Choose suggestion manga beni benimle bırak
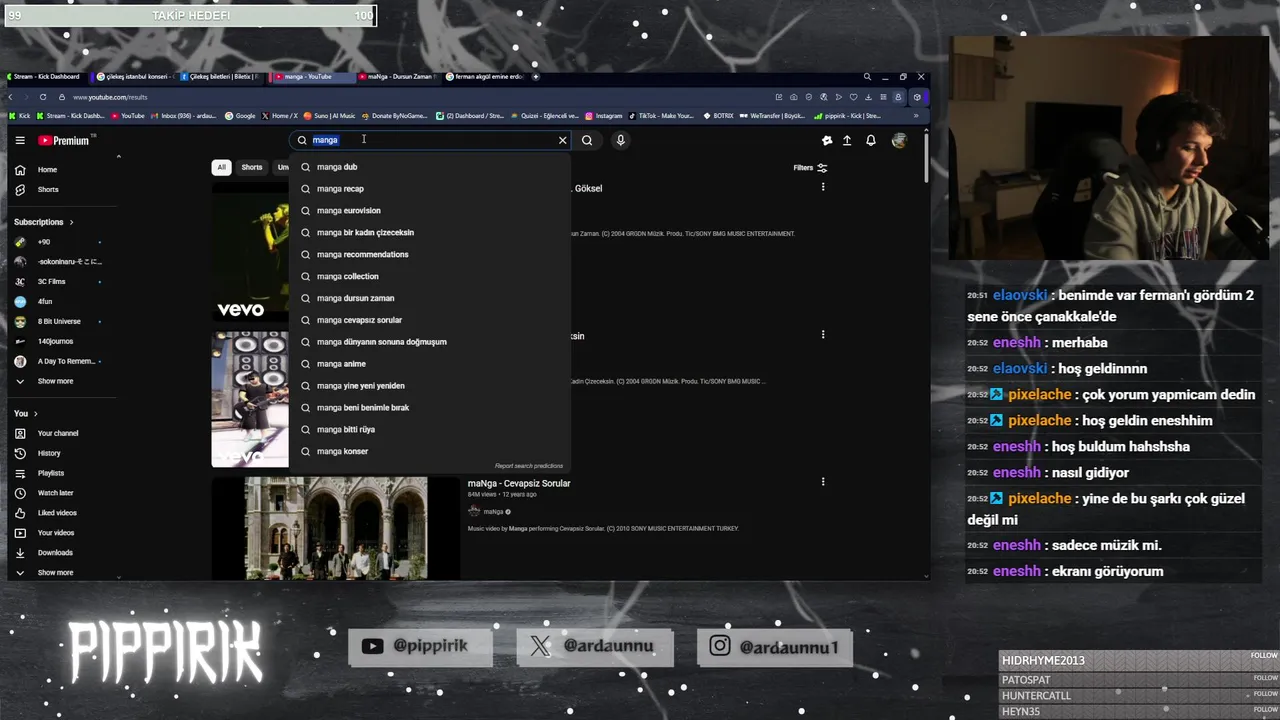This screenshot has height=720, width=1280. pyautogui.click(x=430, y=408)
